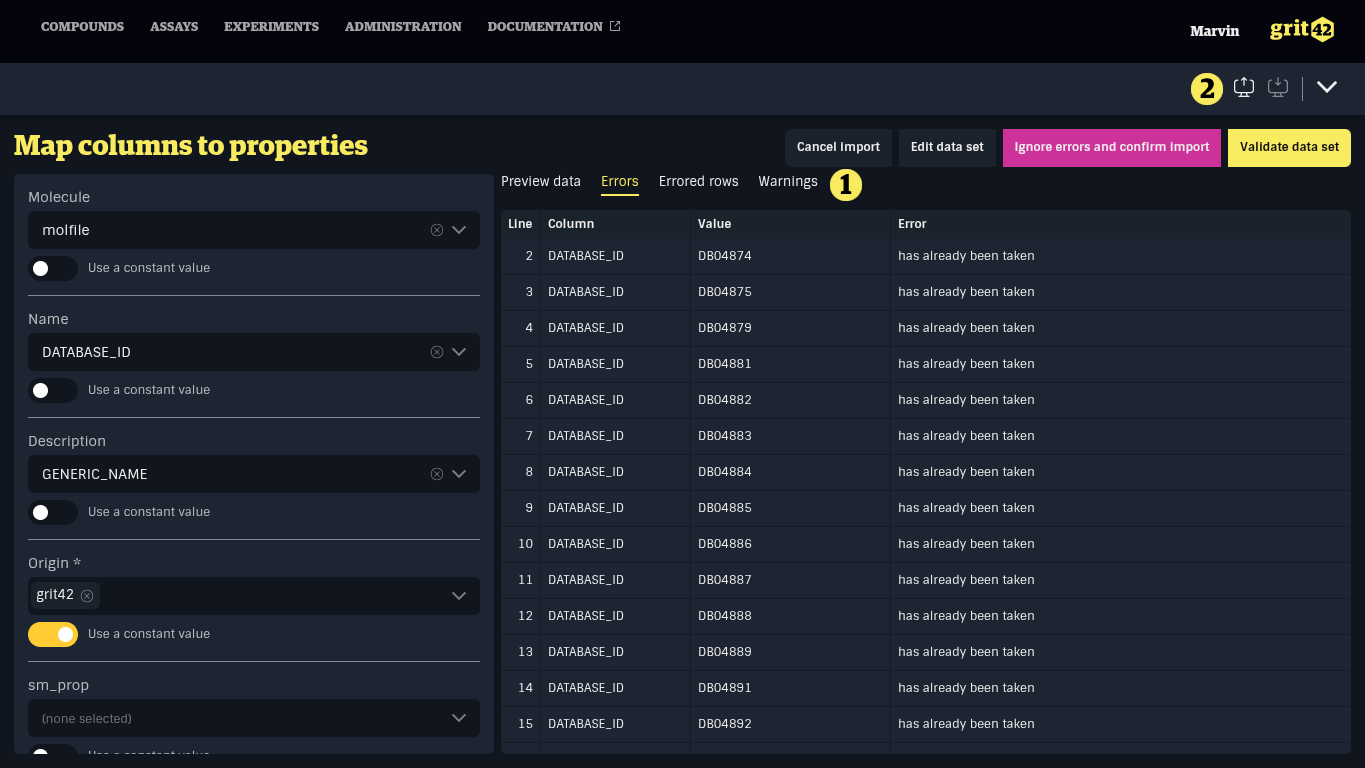Click value DB04889 in the table
Image resolution: width=1365 pixels, height=768 pixels.
coord(725,652)
